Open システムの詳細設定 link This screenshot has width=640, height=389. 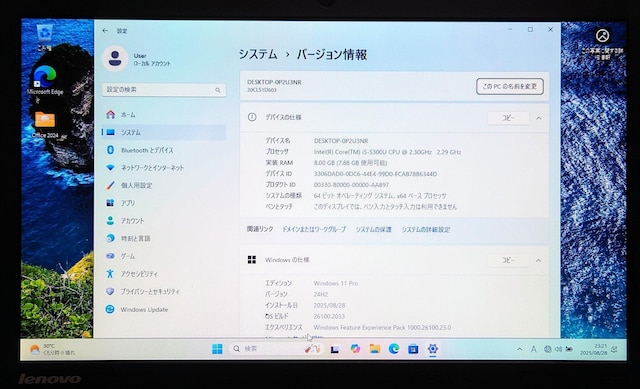(x=426, y=229)
